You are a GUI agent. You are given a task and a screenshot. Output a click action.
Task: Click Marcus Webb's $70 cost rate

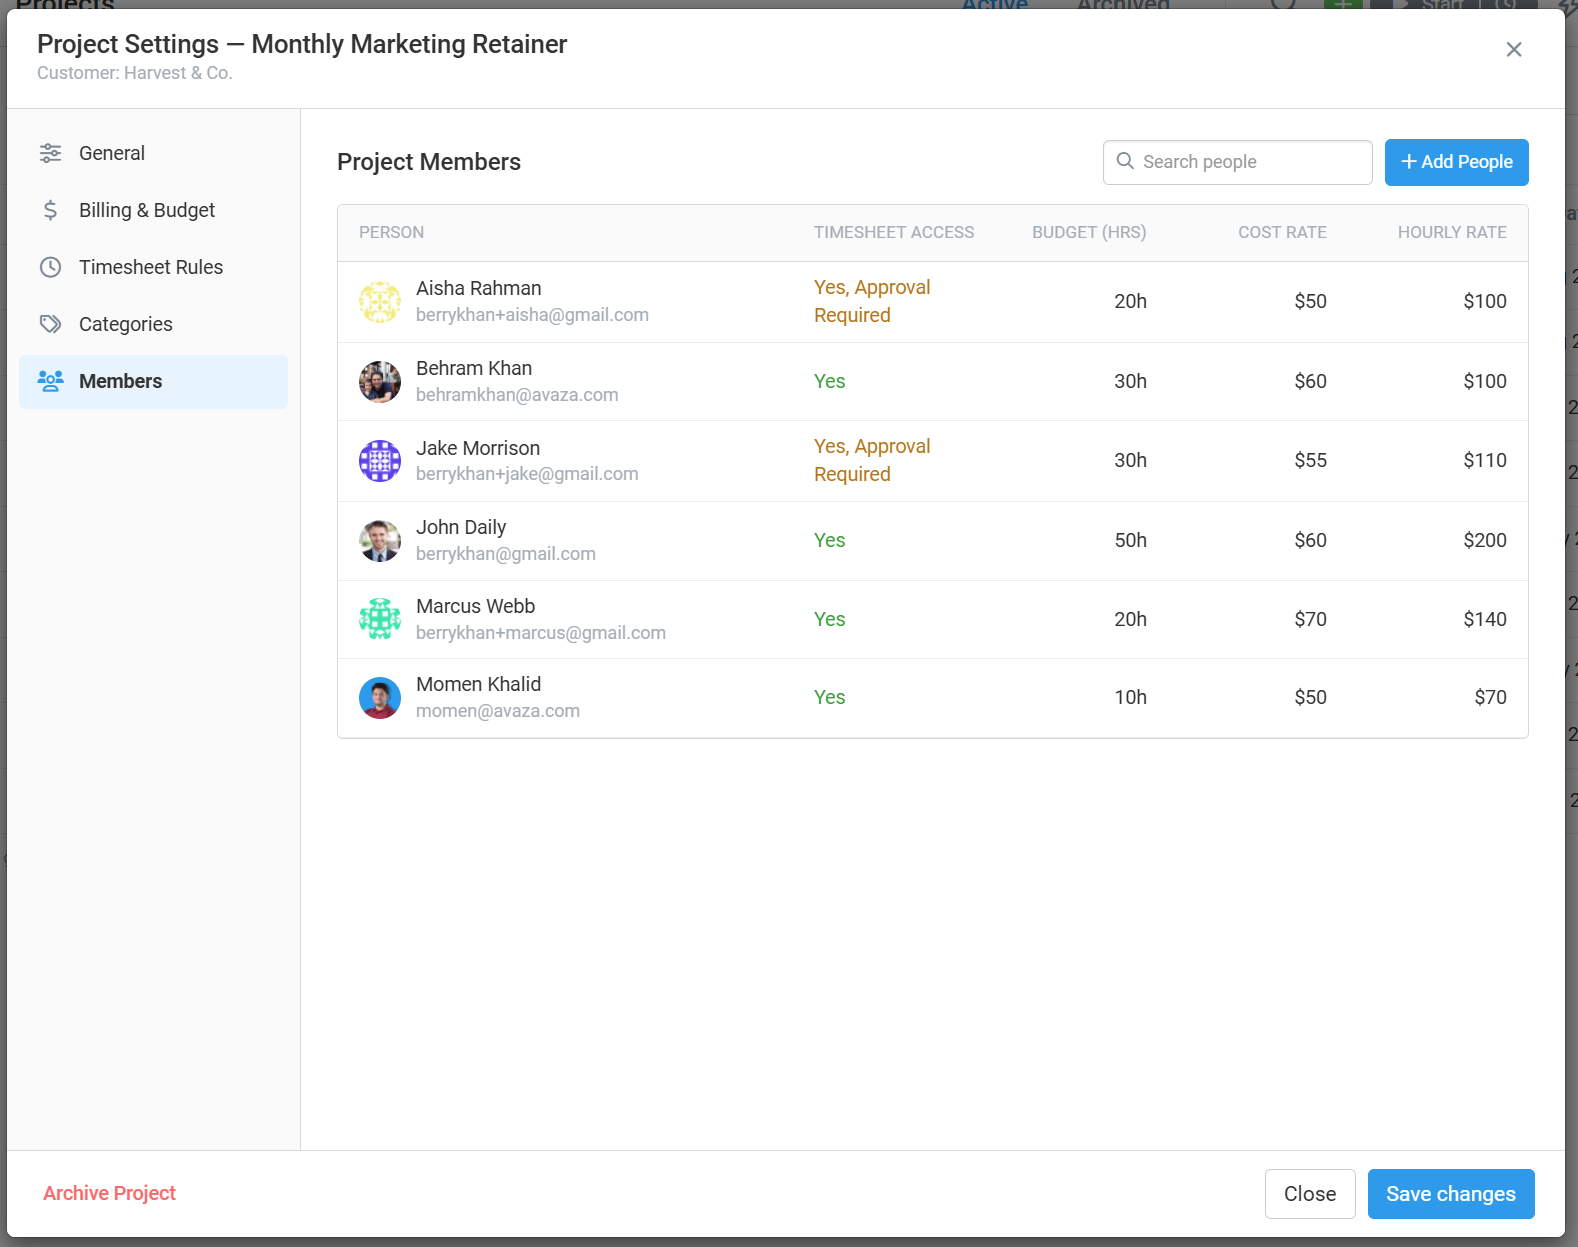click(1310, 619)
